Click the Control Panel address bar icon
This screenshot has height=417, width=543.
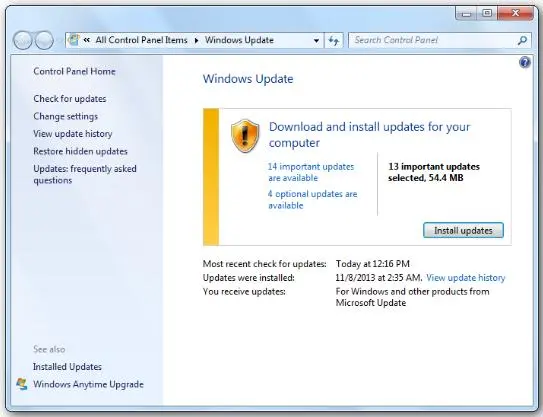(x=74, y=40)
